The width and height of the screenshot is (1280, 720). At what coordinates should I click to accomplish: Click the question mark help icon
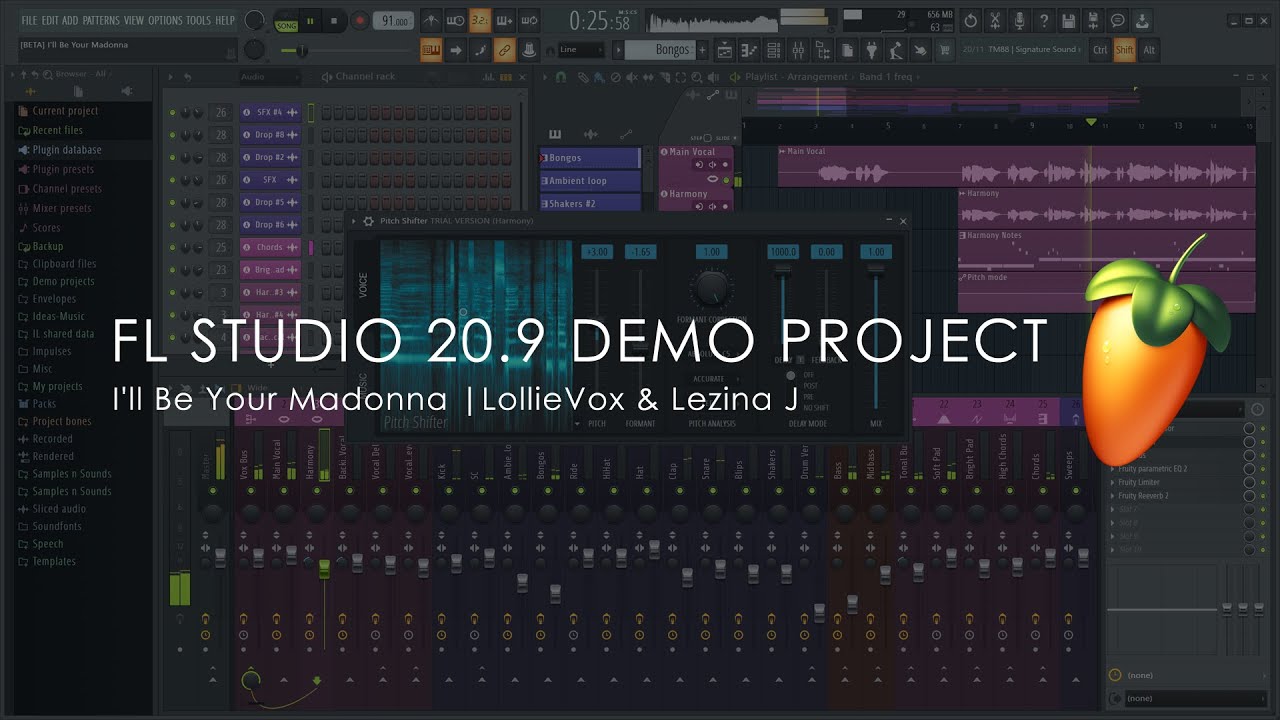[x=1044, y=20]
